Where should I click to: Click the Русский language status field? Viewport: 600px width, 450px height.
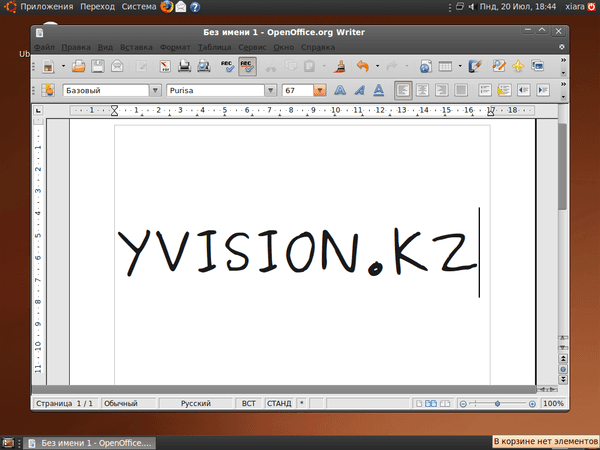pyautogui.click(x=196, y=403)
